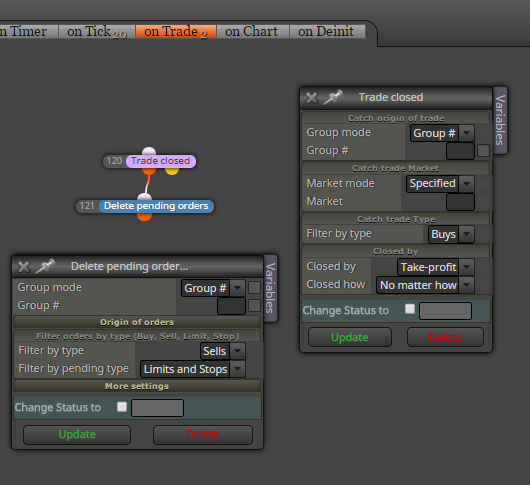Viewport: 530px width, 485px height.
Task: Select the Delete pending orders node 121
Action: (156, 206)
